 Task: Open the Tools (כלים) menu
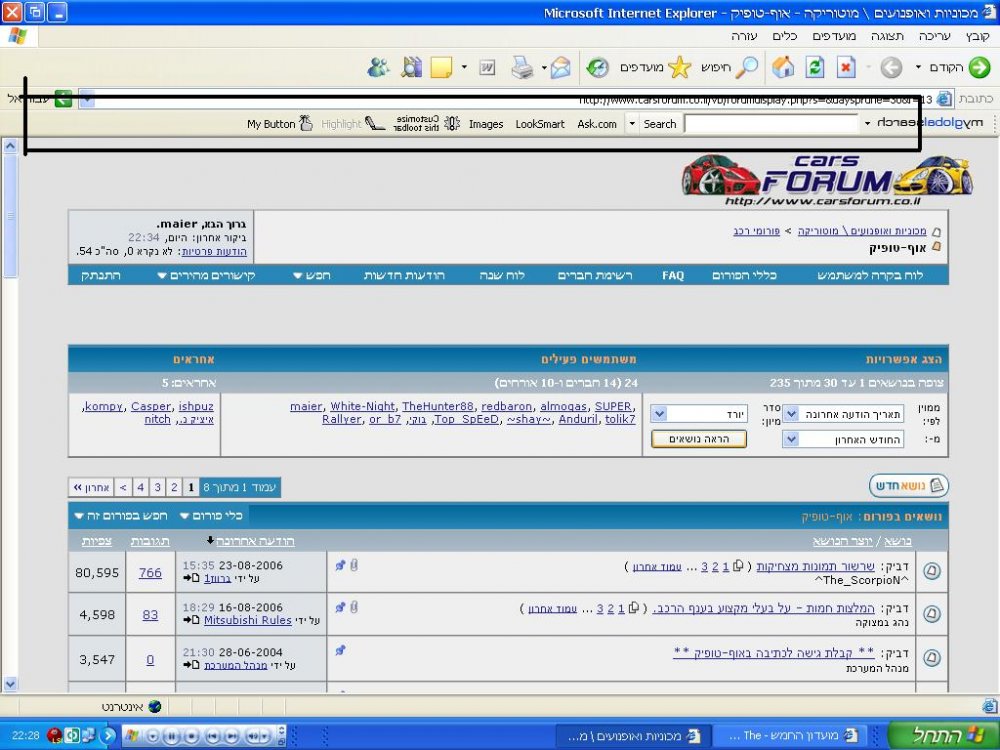tap(784, 36)
